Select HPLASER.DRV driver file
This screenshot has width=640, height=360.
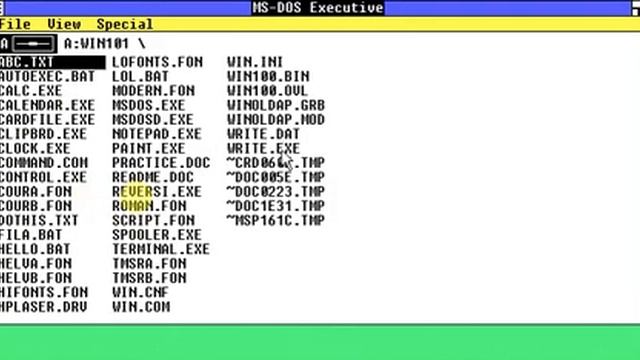tap(44, 307)
